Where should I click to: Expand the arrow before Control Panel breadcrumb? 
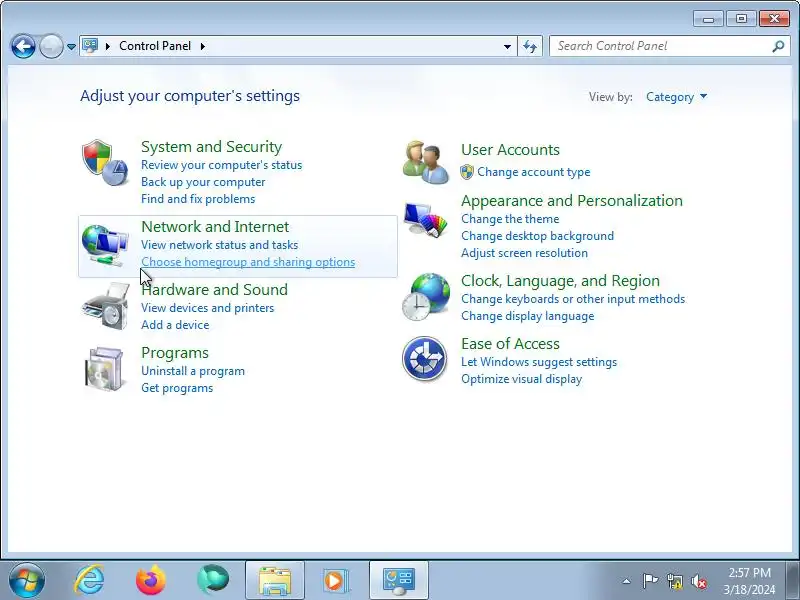coord(108,46)
